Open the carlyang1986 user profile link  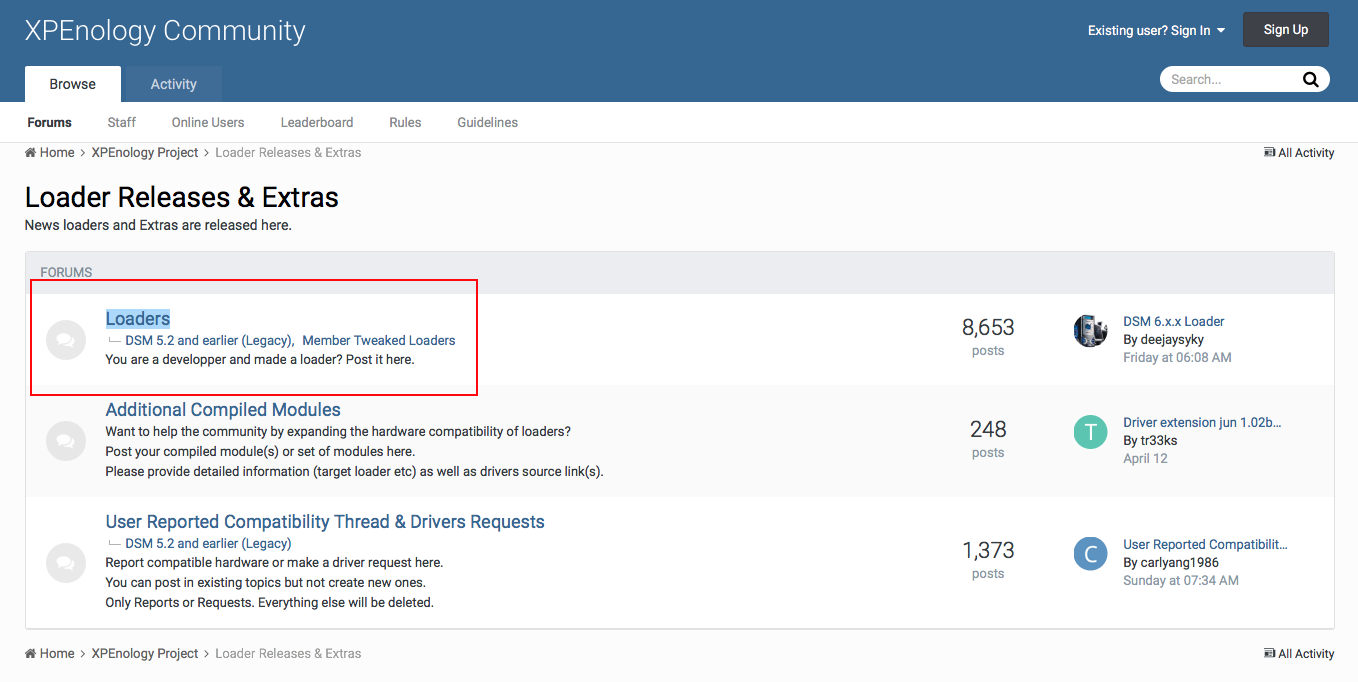coord(1180,563)
